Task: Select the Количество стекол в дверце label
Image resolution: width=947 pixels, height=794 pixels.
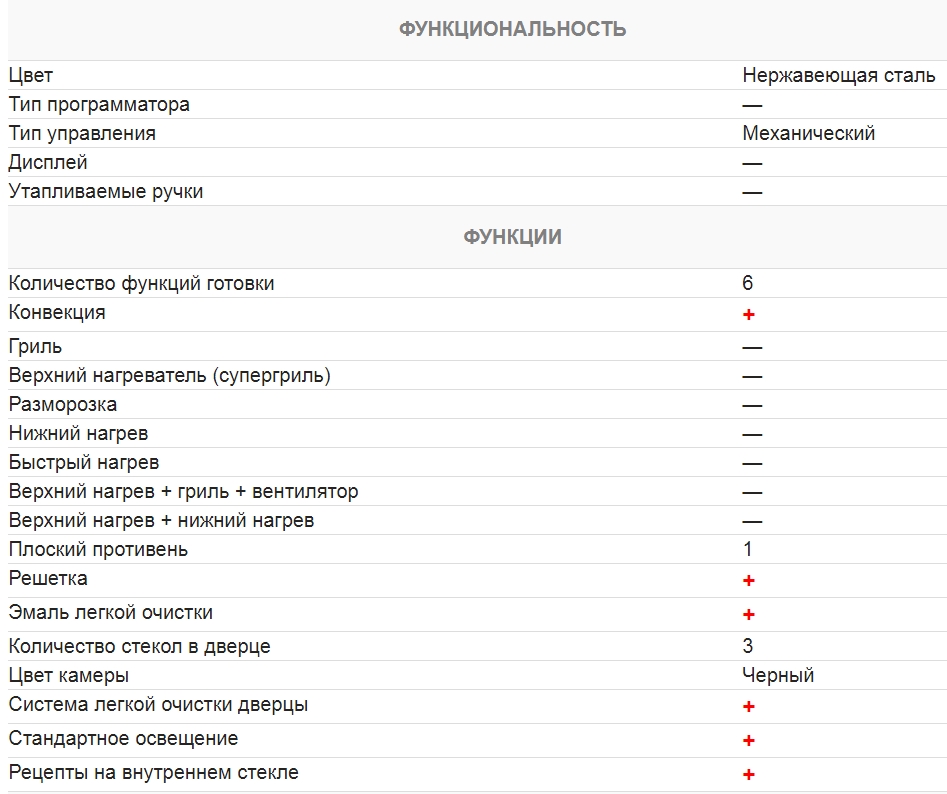Action: 139,646
